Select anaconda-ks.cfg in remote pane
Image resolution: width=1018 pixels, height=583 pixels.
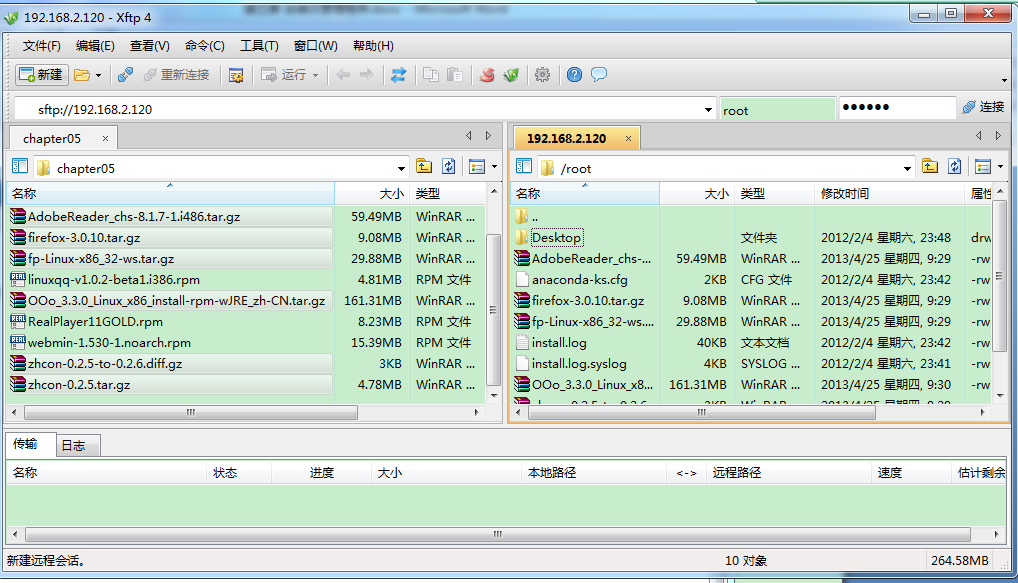click(579, 280)
